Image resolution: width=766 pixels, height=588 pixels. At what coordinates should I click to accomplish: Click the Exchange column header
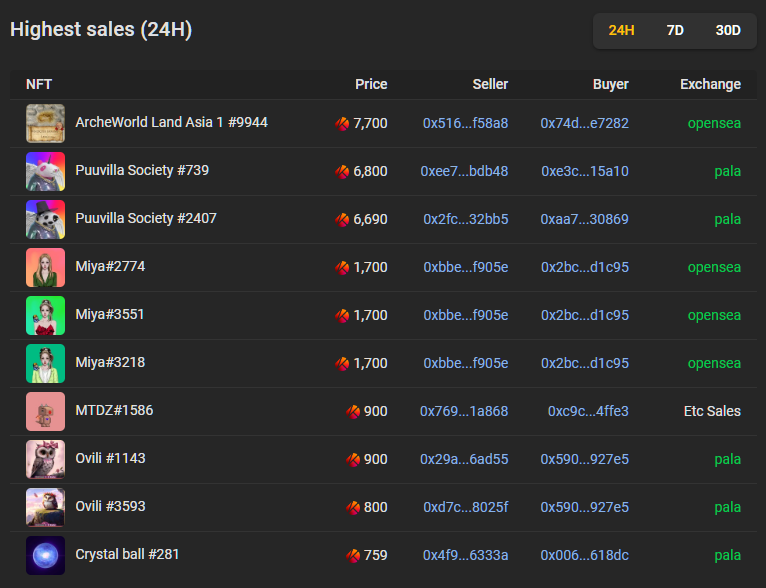710,84
